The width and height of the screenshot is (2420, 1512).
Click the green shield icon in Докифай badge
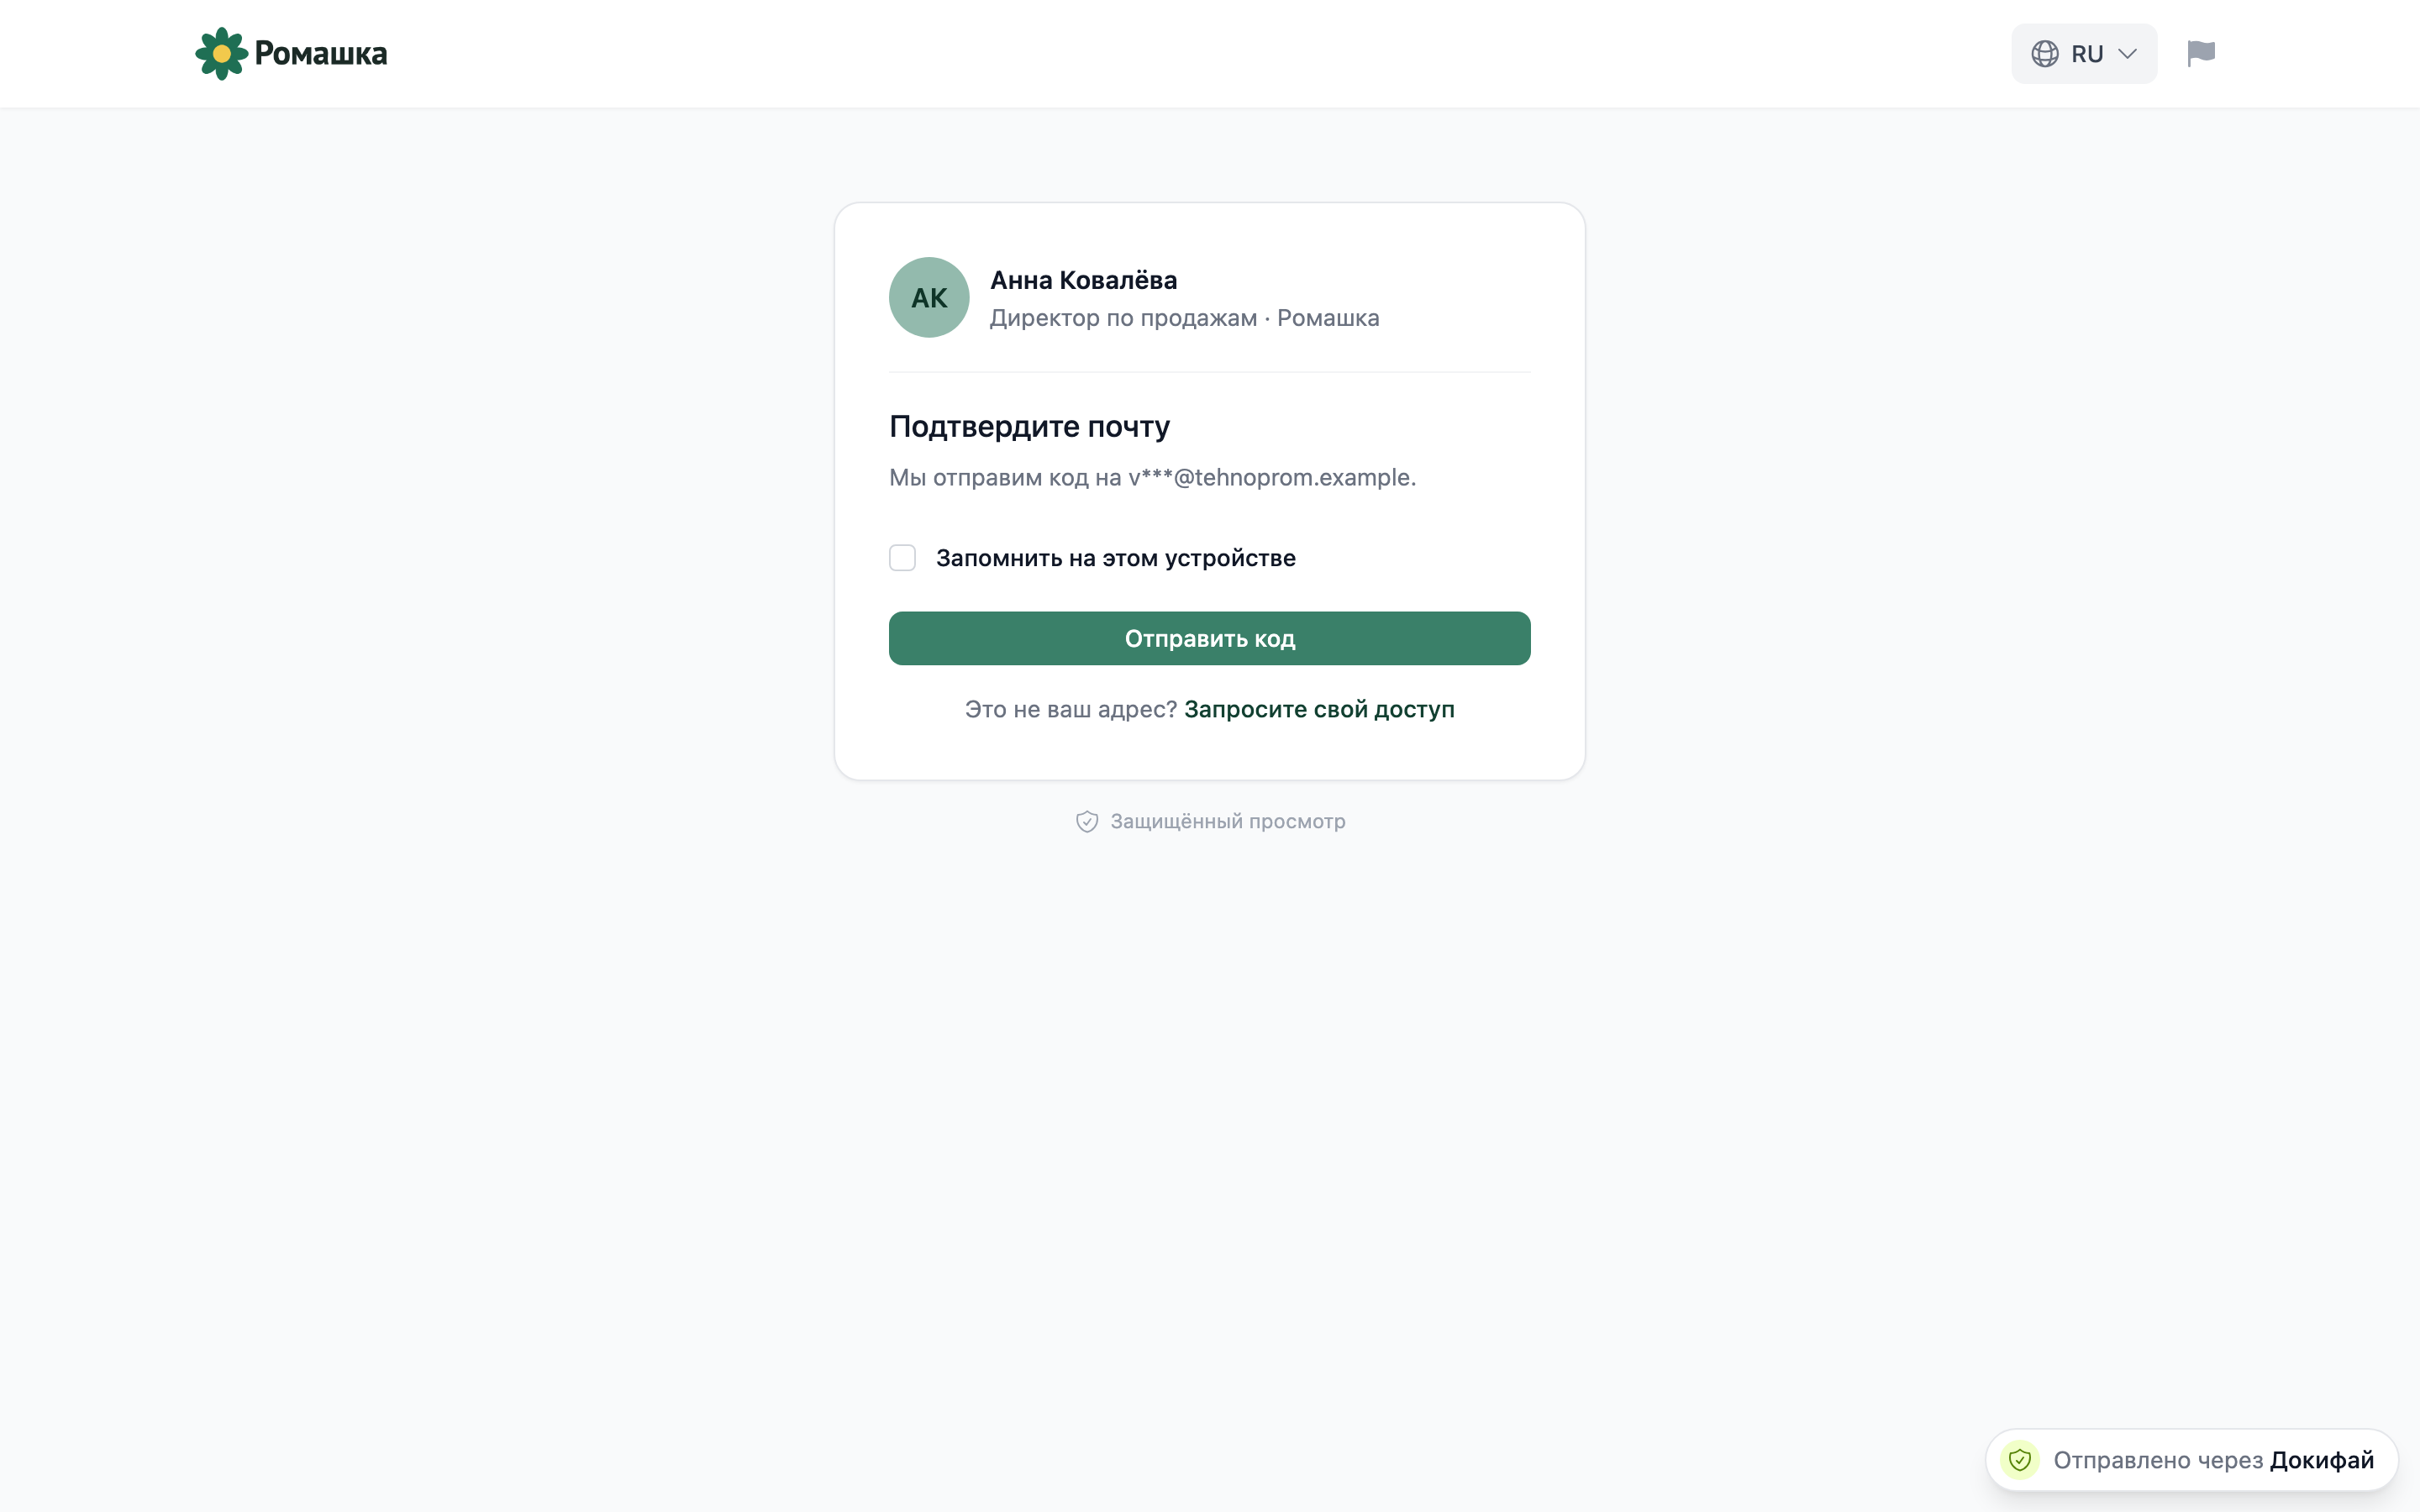[x=2019, y=1460]
